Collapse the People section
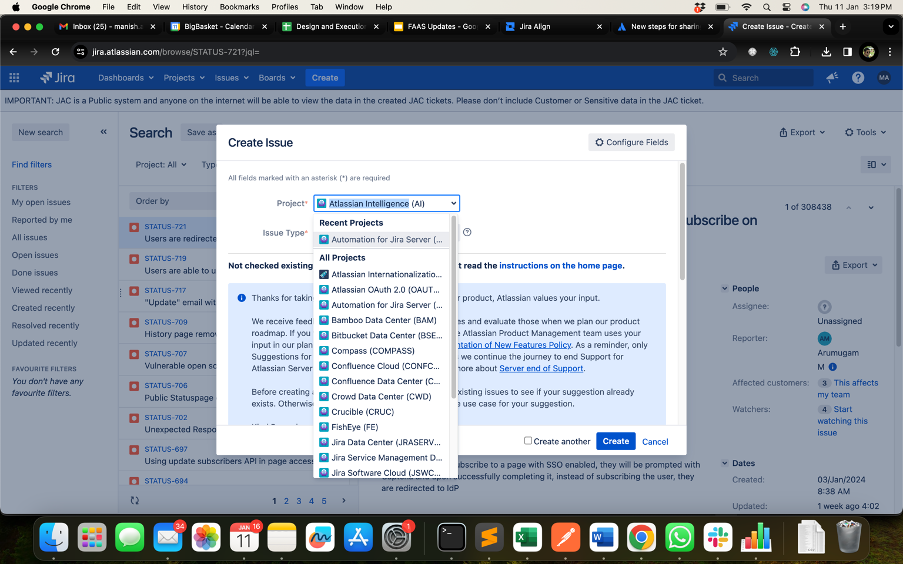Viewport: 904px width, 564px height. [725, 288]
